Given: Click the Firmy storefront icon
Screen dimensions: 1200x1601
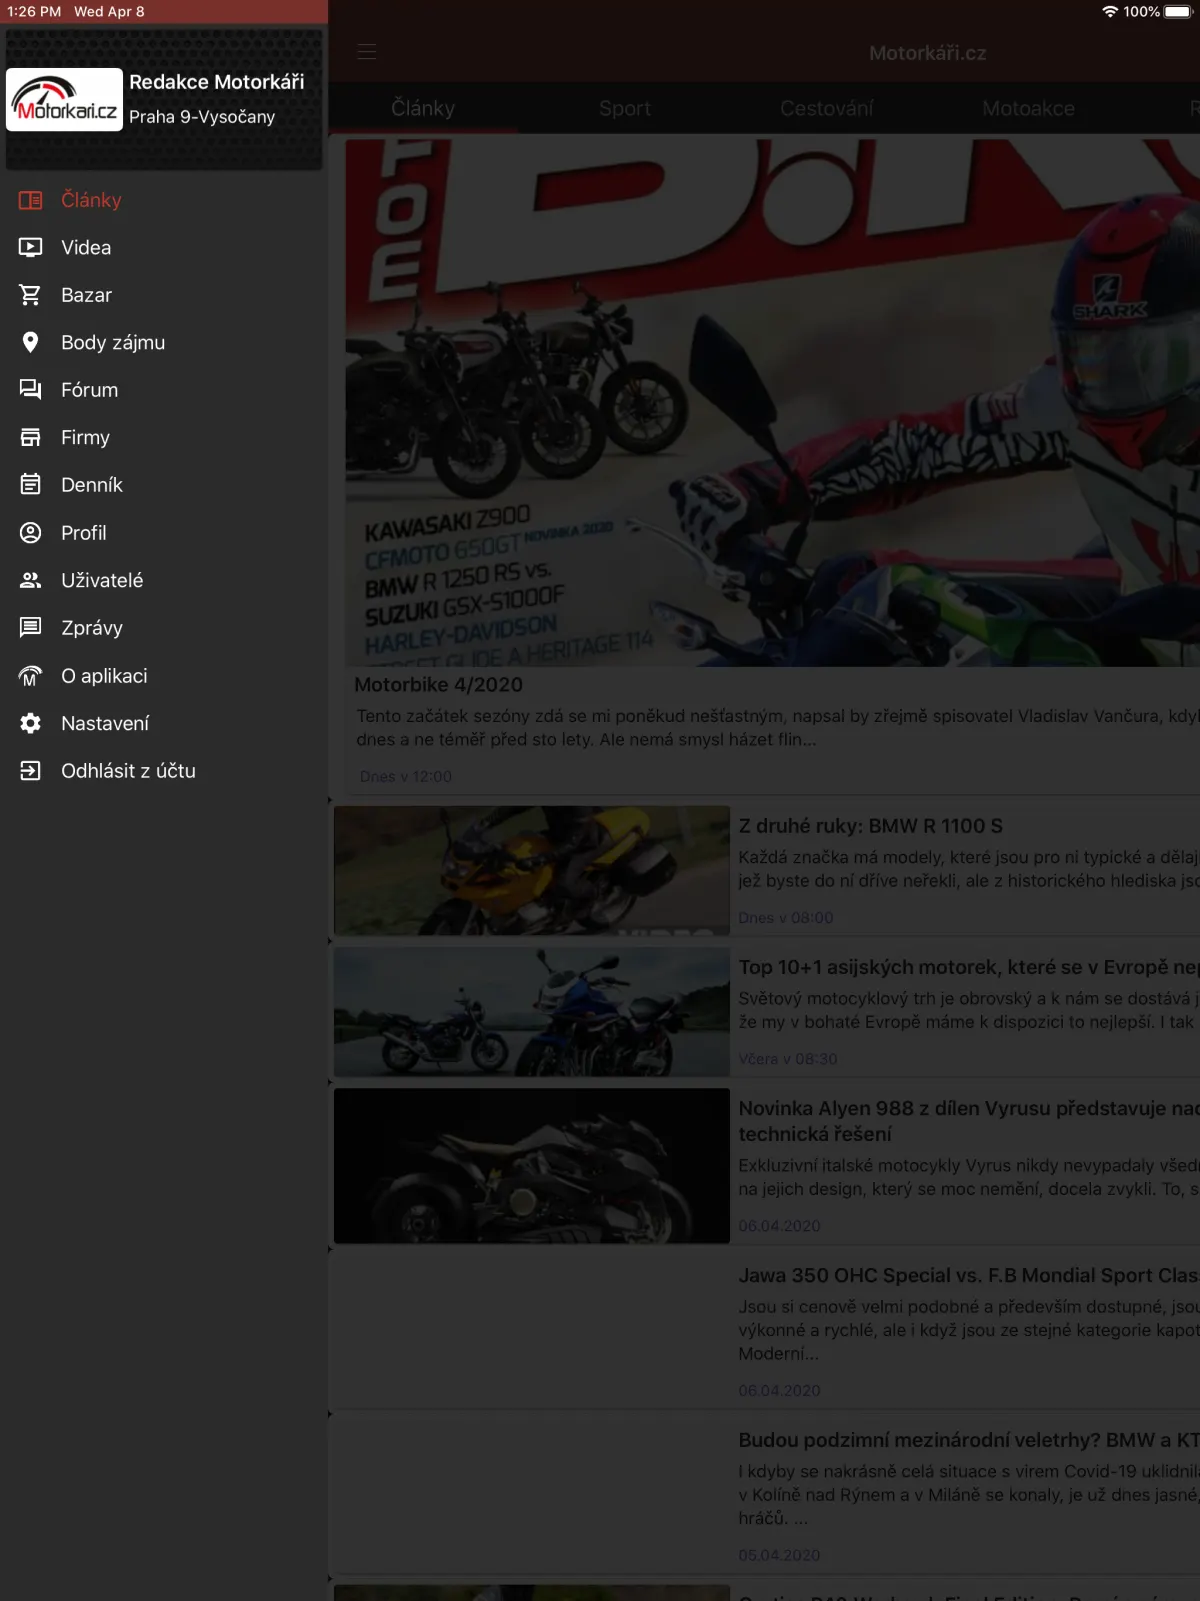Looking at the screenshot, I should 31,437.
